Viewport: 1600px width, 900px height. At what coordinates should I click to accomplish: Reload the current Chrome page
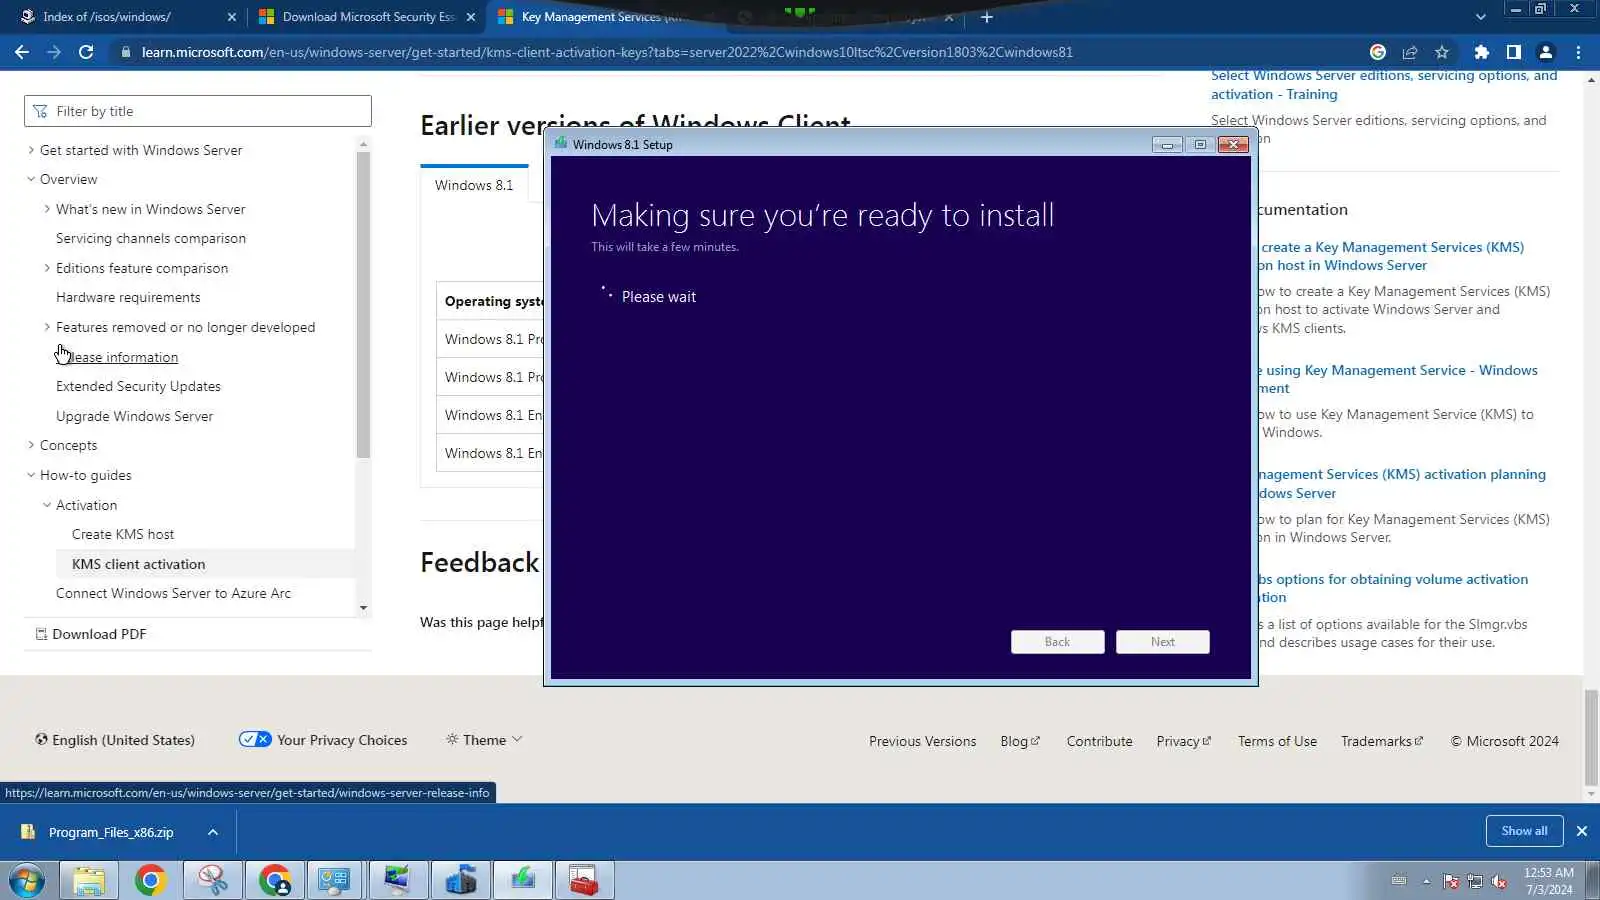(86, 52)
